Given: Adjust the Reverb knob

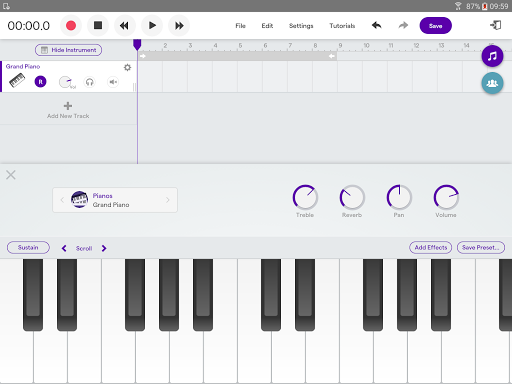Looking at the screenshot, I should [x=352, y=197].
